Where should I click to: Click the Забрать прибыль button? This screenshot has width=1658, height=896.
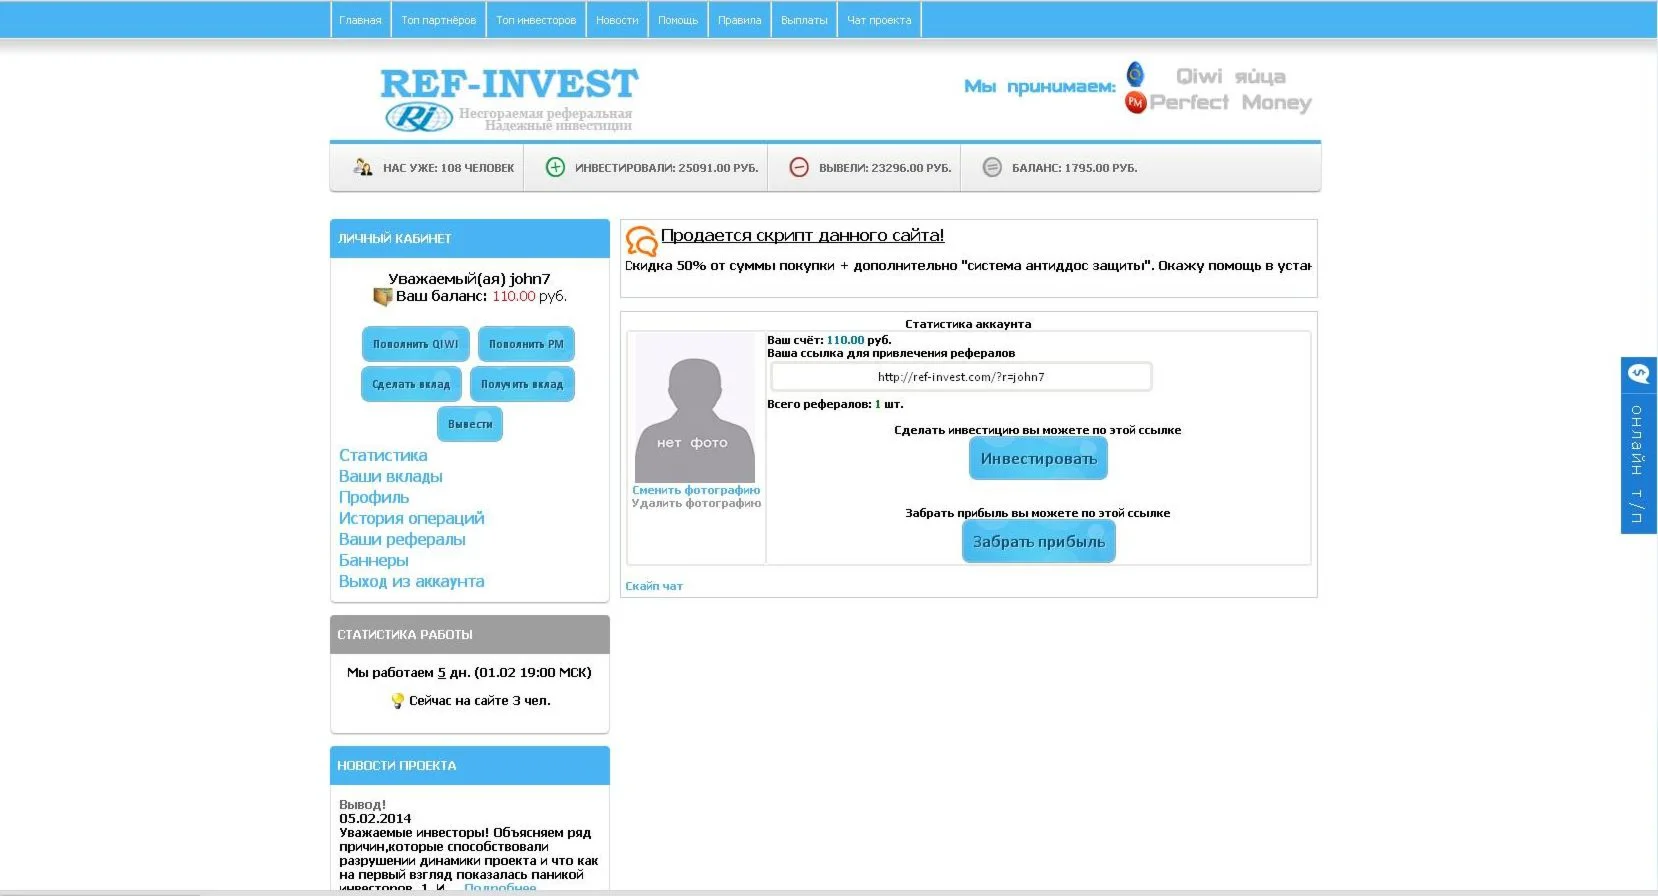1039,542
